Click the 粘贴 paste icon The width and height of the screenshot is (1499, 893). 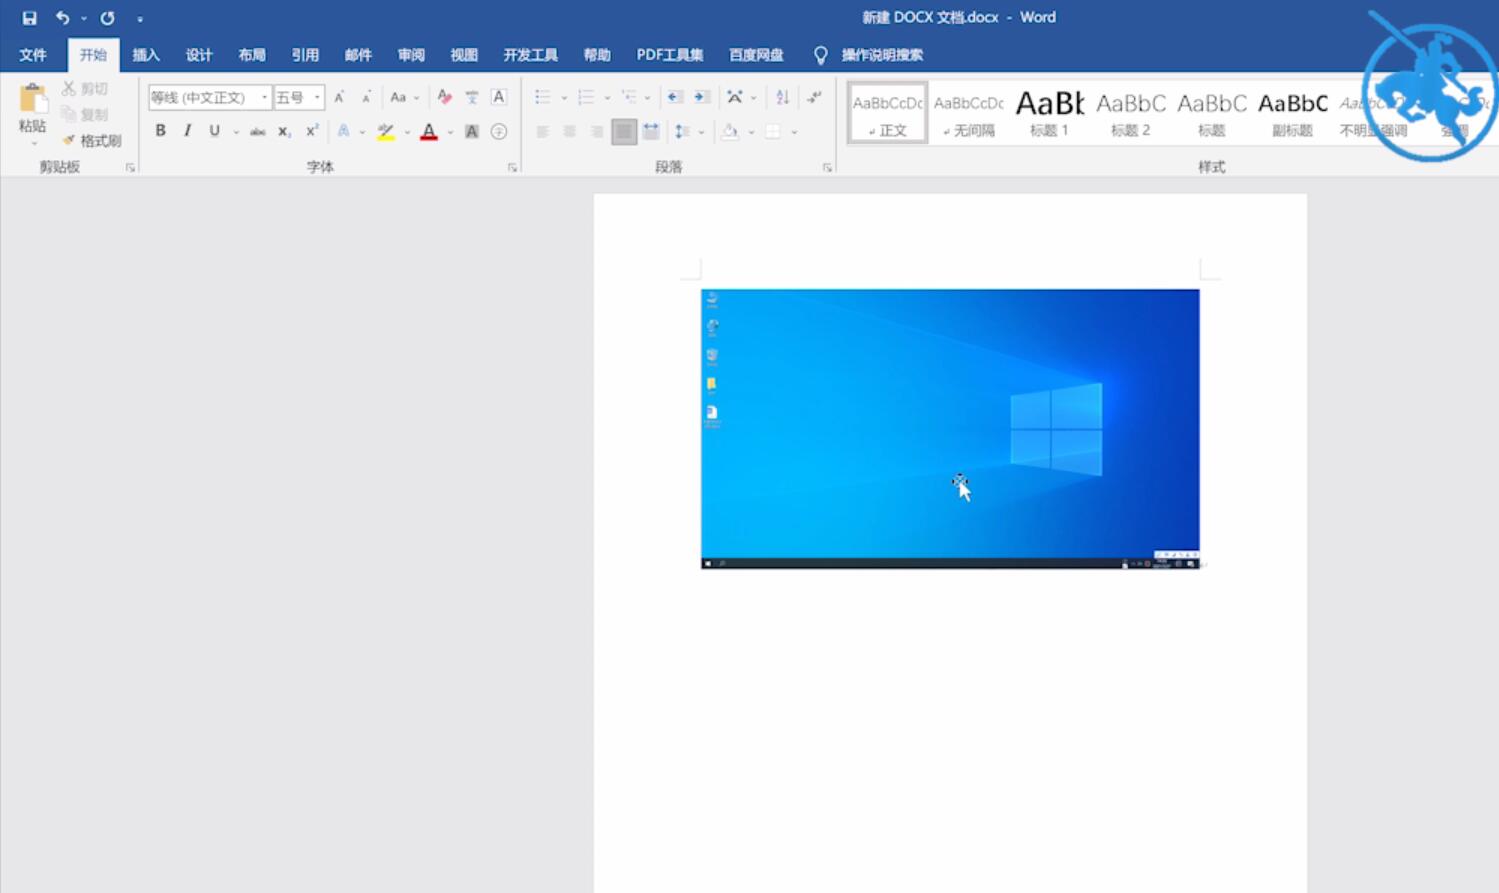coord(32,99)
